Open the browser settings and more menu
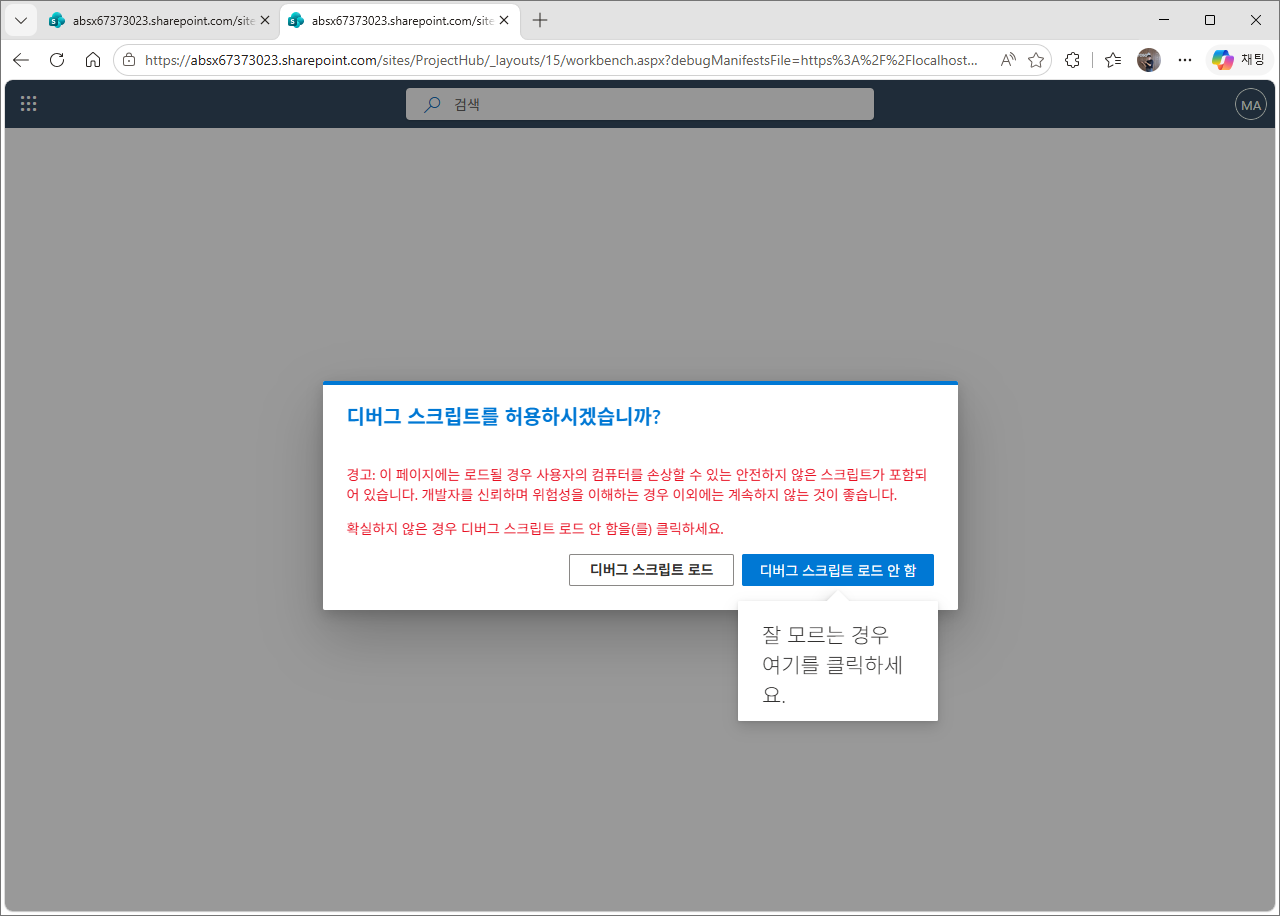 (x=1185, y=60)
